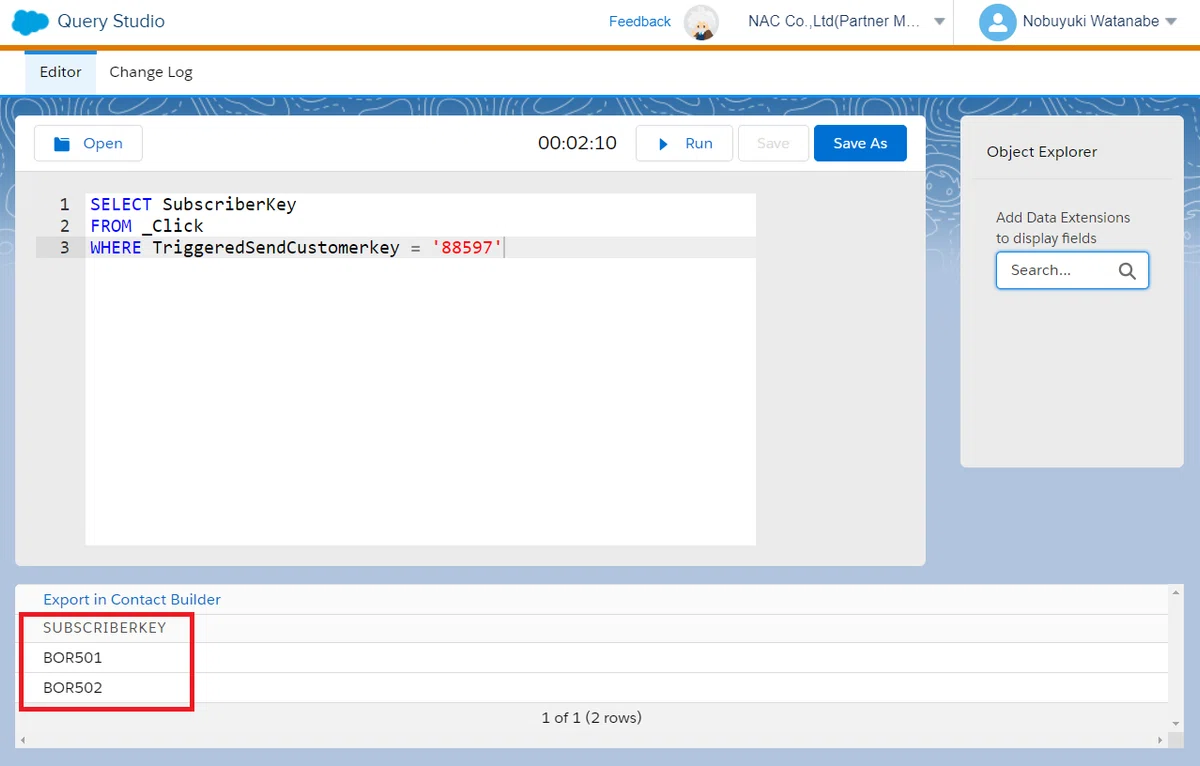
Task: Open a saved query with Open button
Action: click(x=88, y=143)
